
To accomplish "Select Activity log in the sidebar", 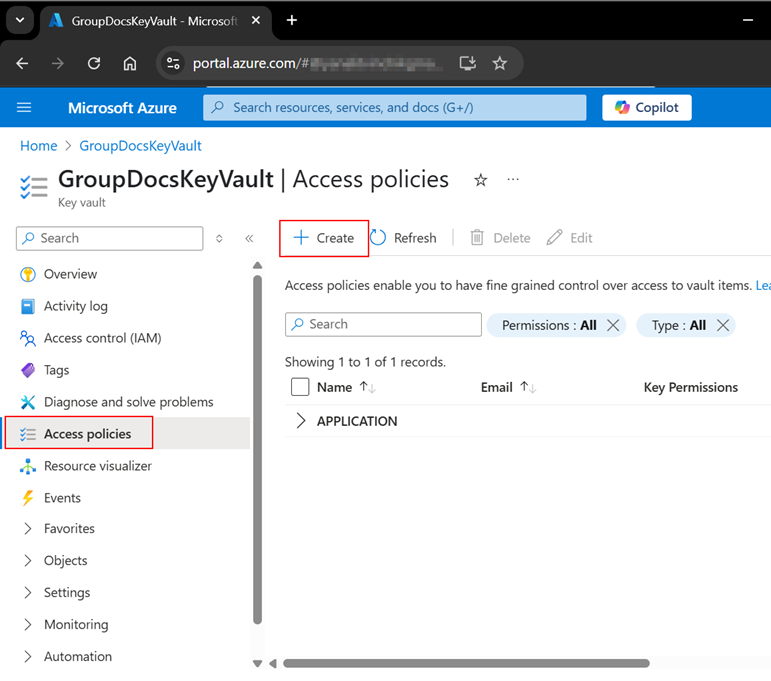I will click(75, 306).
